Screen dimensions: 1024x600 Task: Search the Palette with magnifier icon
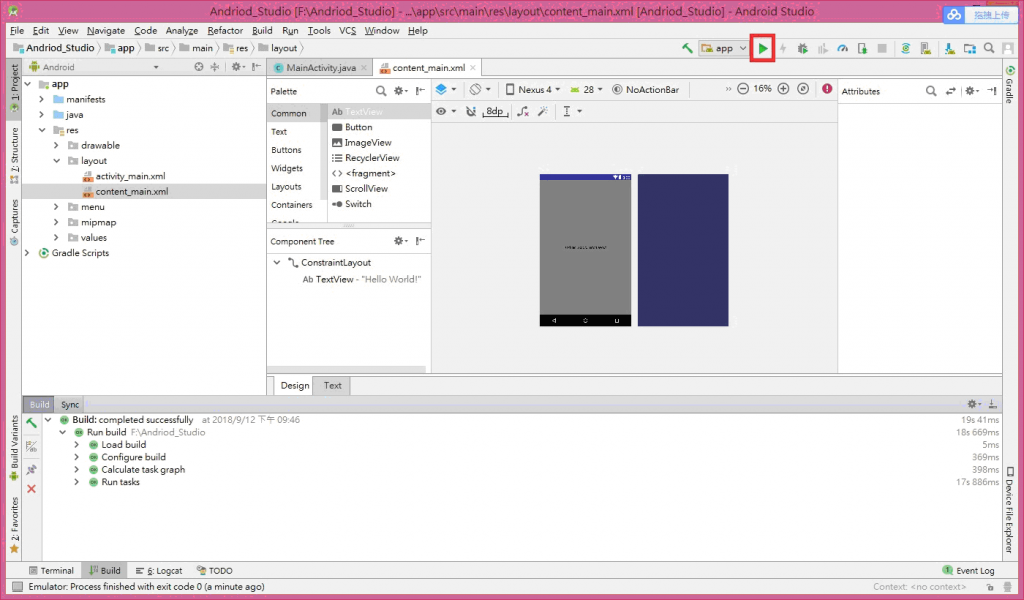381,91
